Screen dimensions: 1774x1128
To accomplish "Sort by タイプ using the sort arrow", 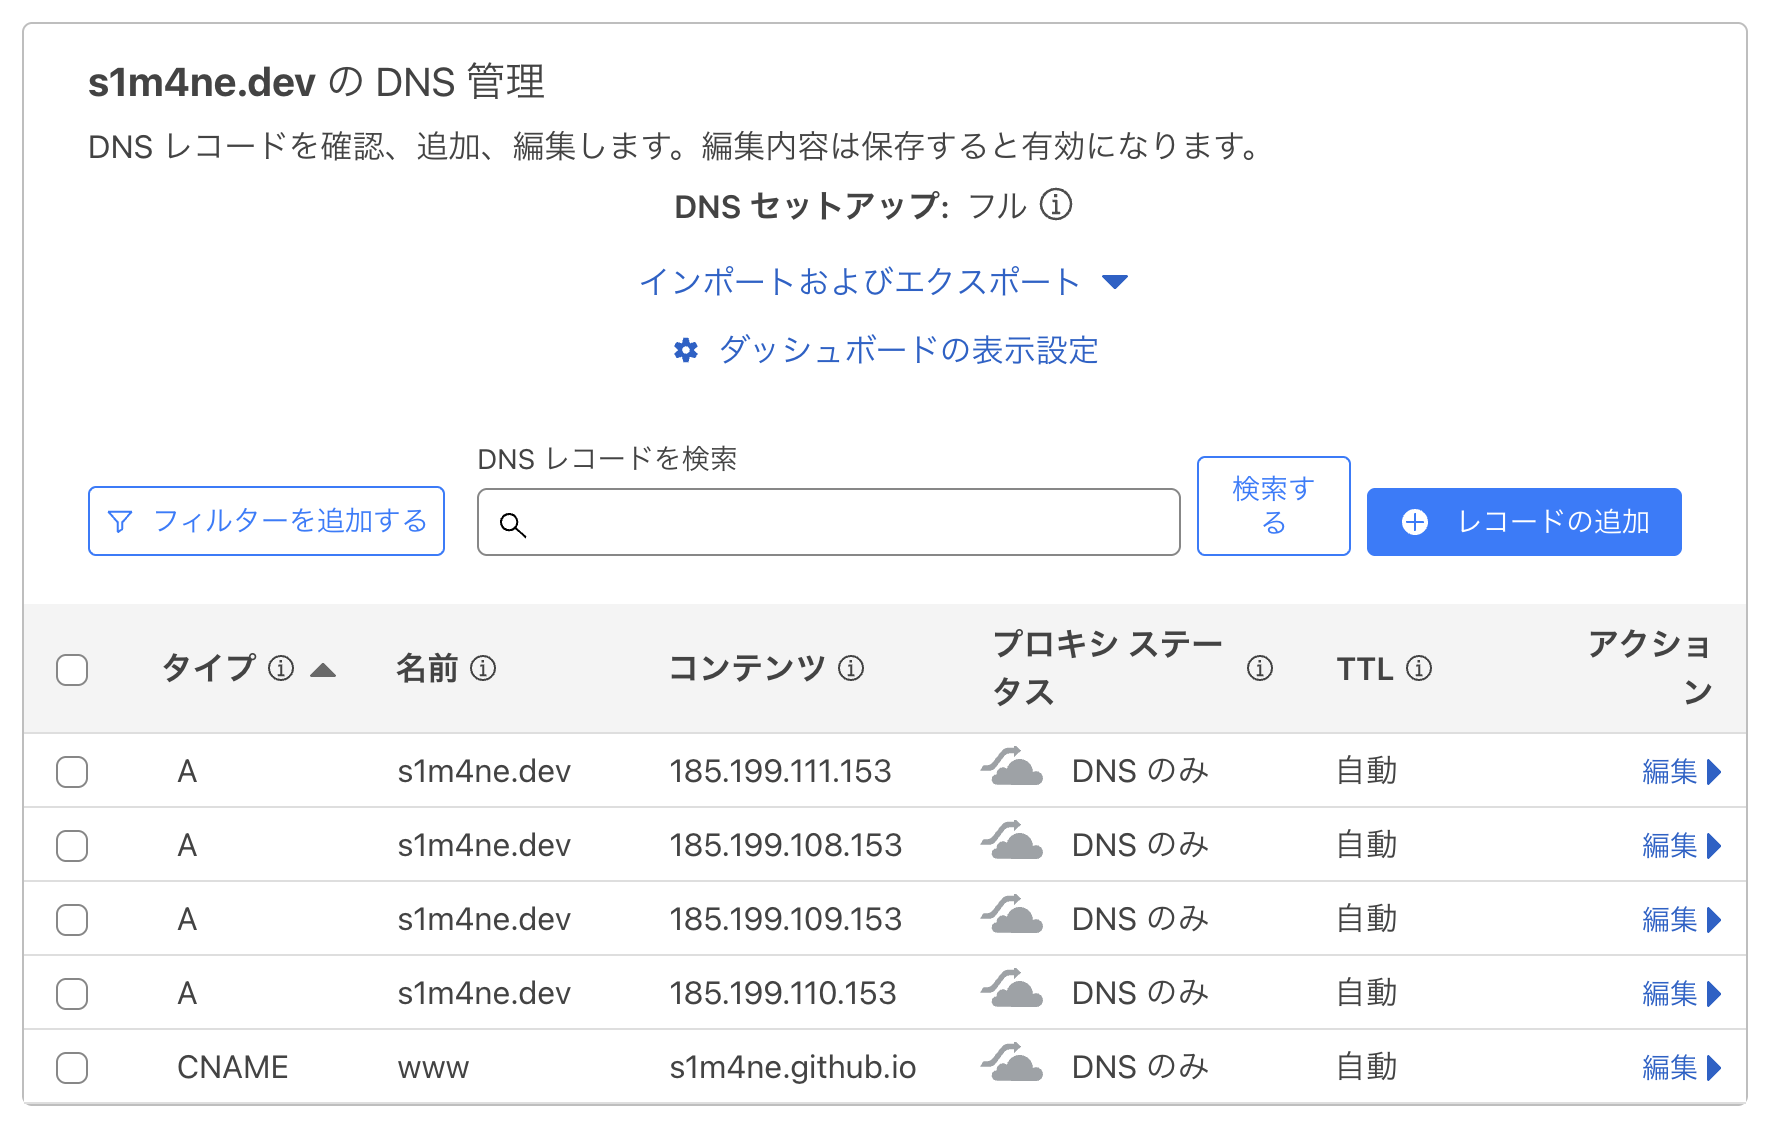I will pos(323,670).
